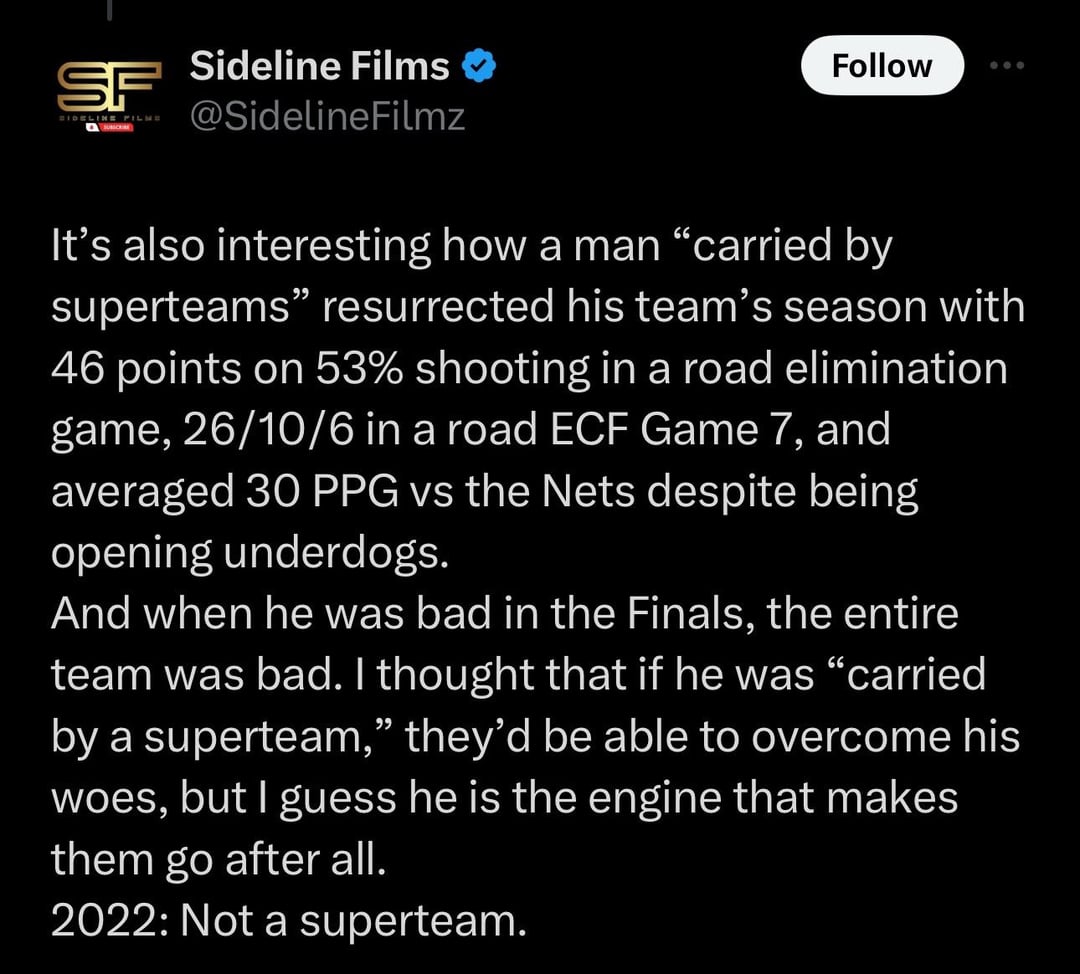Click the "them go after all." text

[x=217, y=858]
